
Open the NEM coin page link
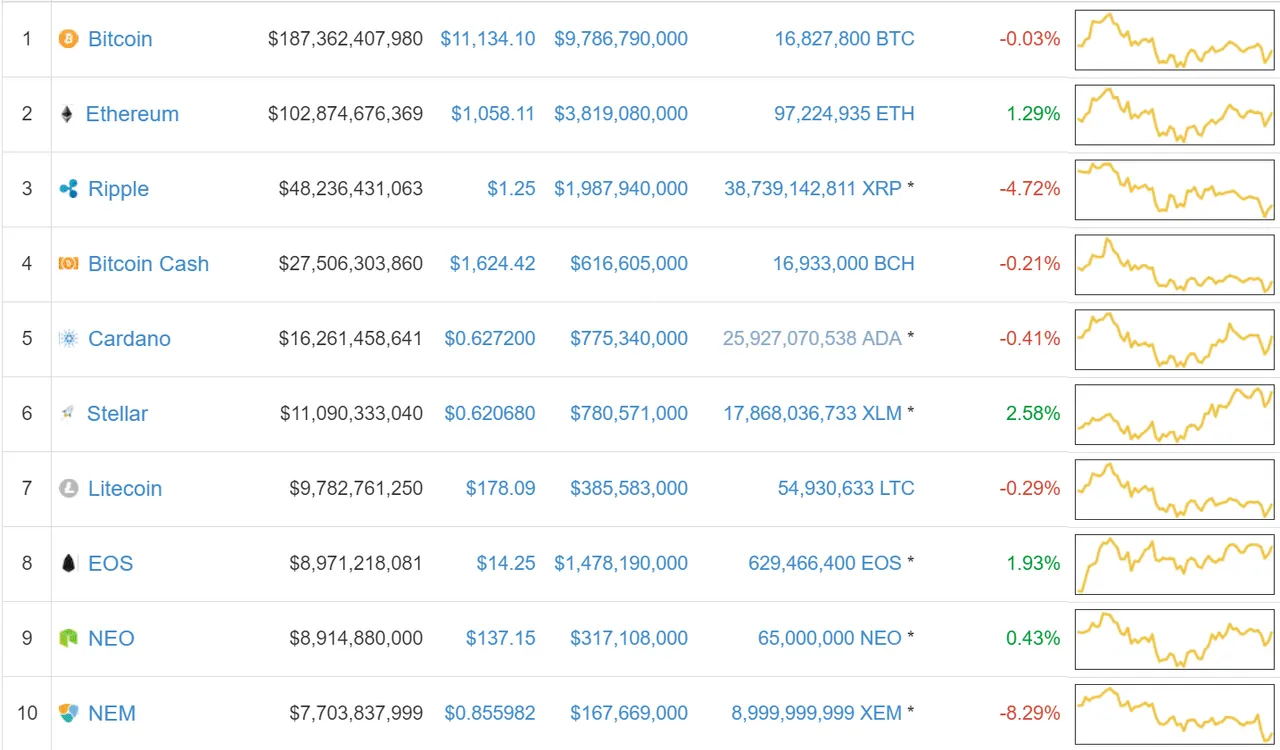pyautogui.click(x=112, y=714)
